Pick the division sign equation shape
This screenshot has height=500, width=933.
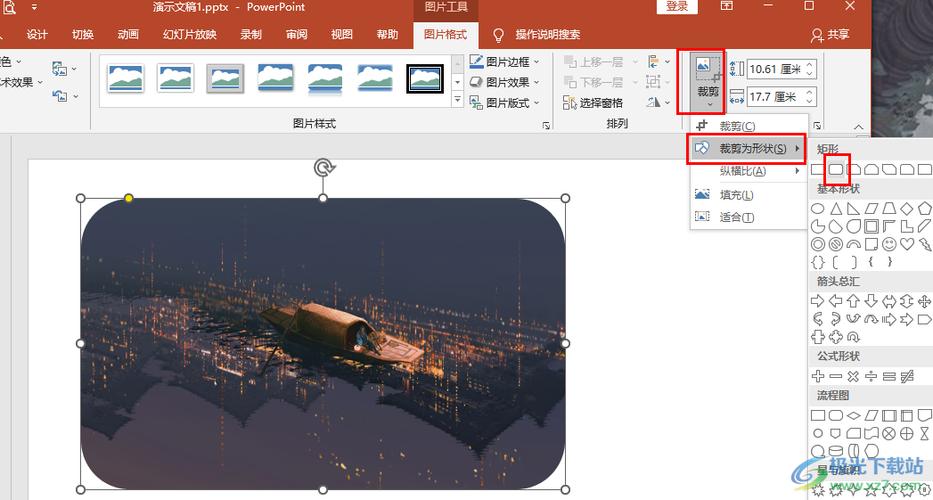[x=871, y=376]
